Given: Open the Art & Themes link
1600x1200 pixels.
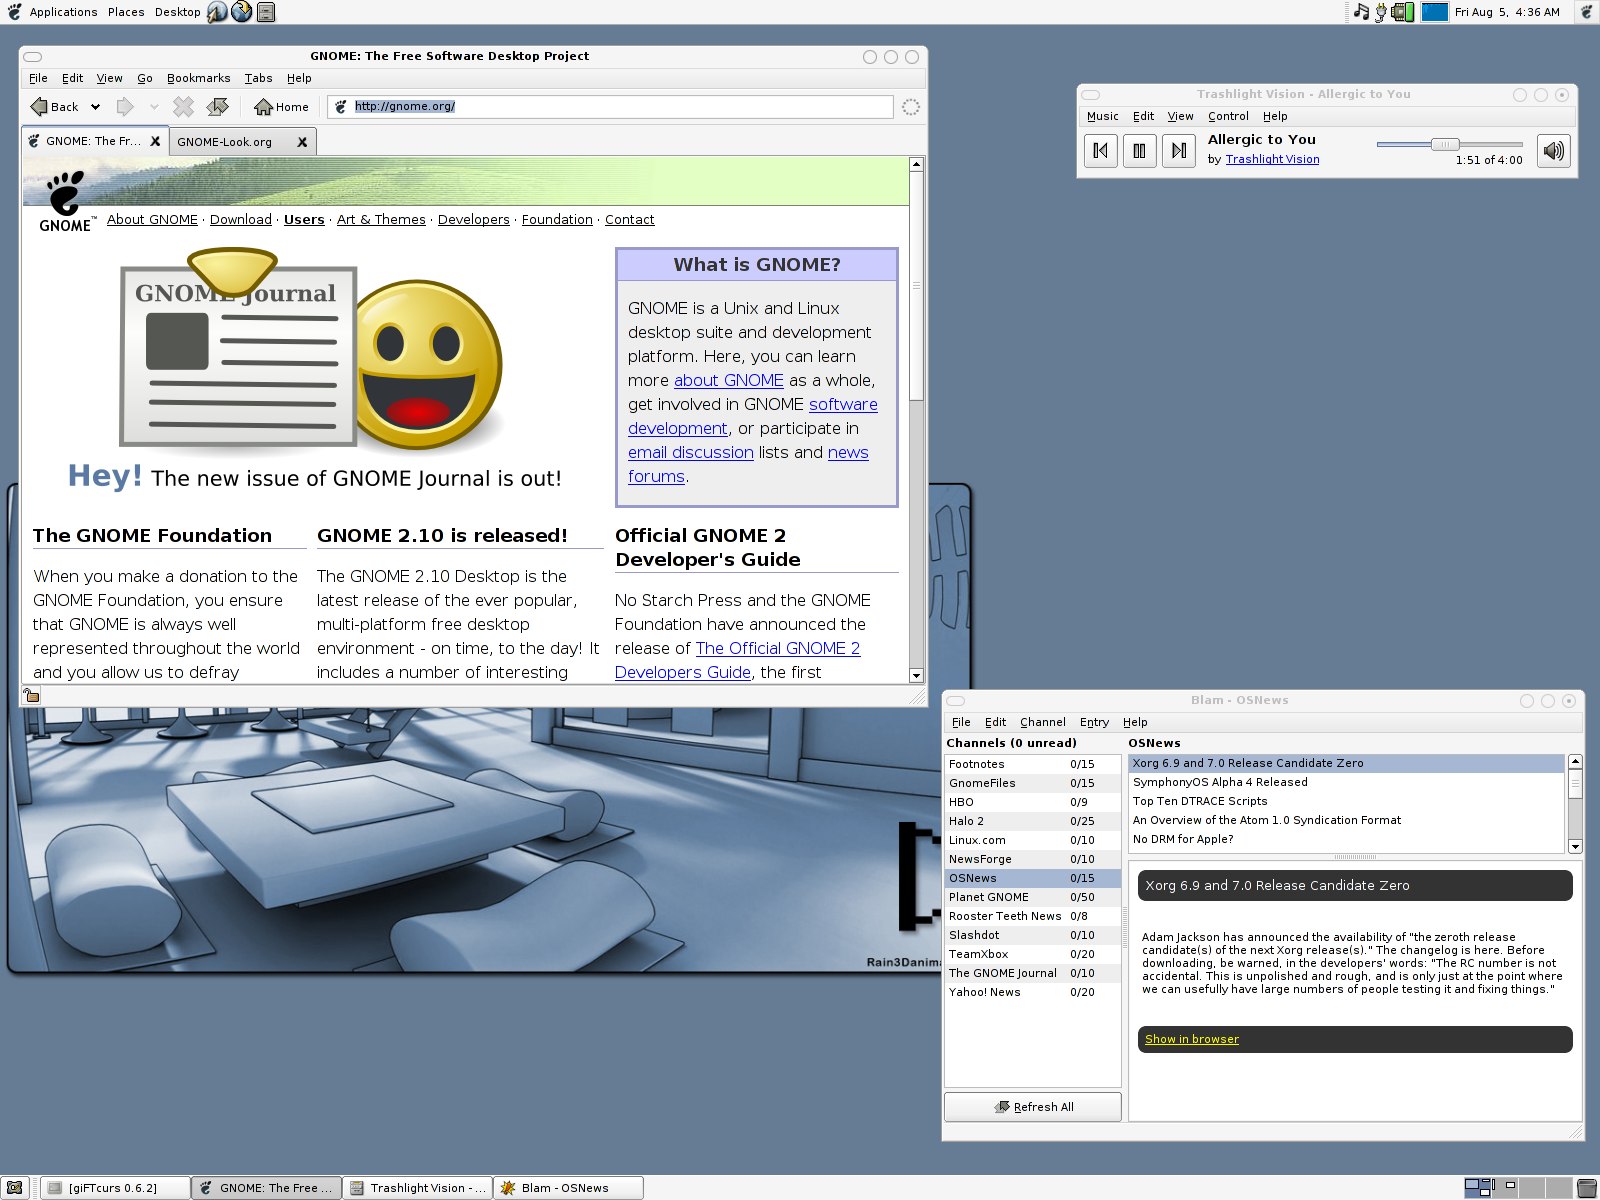Looking at the screenshot, I should pyautogui.click(x=381, y=220).
